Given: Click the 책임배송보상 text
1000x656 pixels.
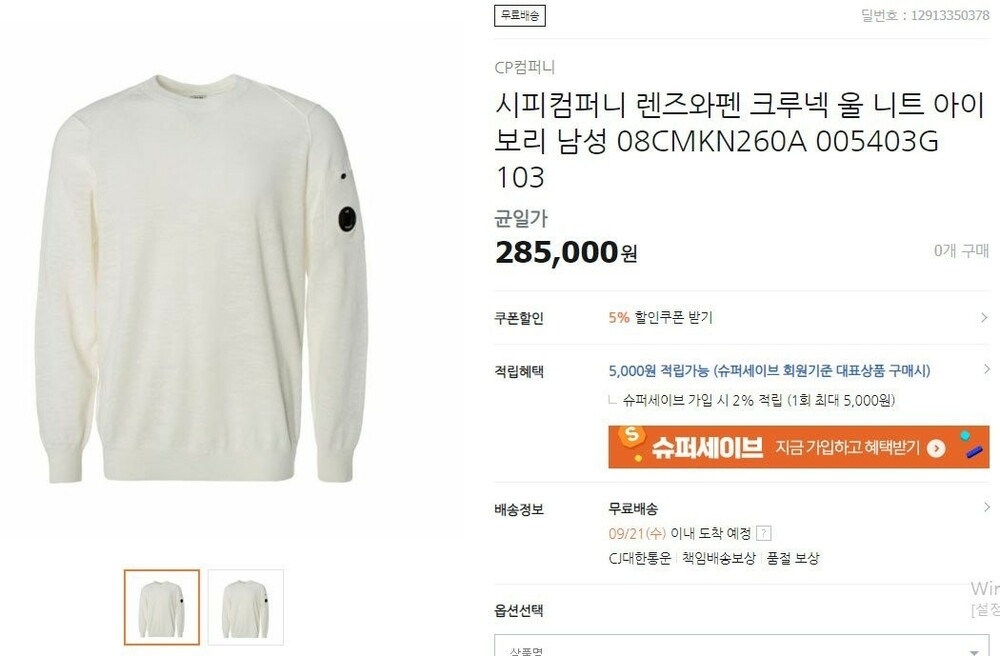Looking at the screenshot, I should 719,558.
